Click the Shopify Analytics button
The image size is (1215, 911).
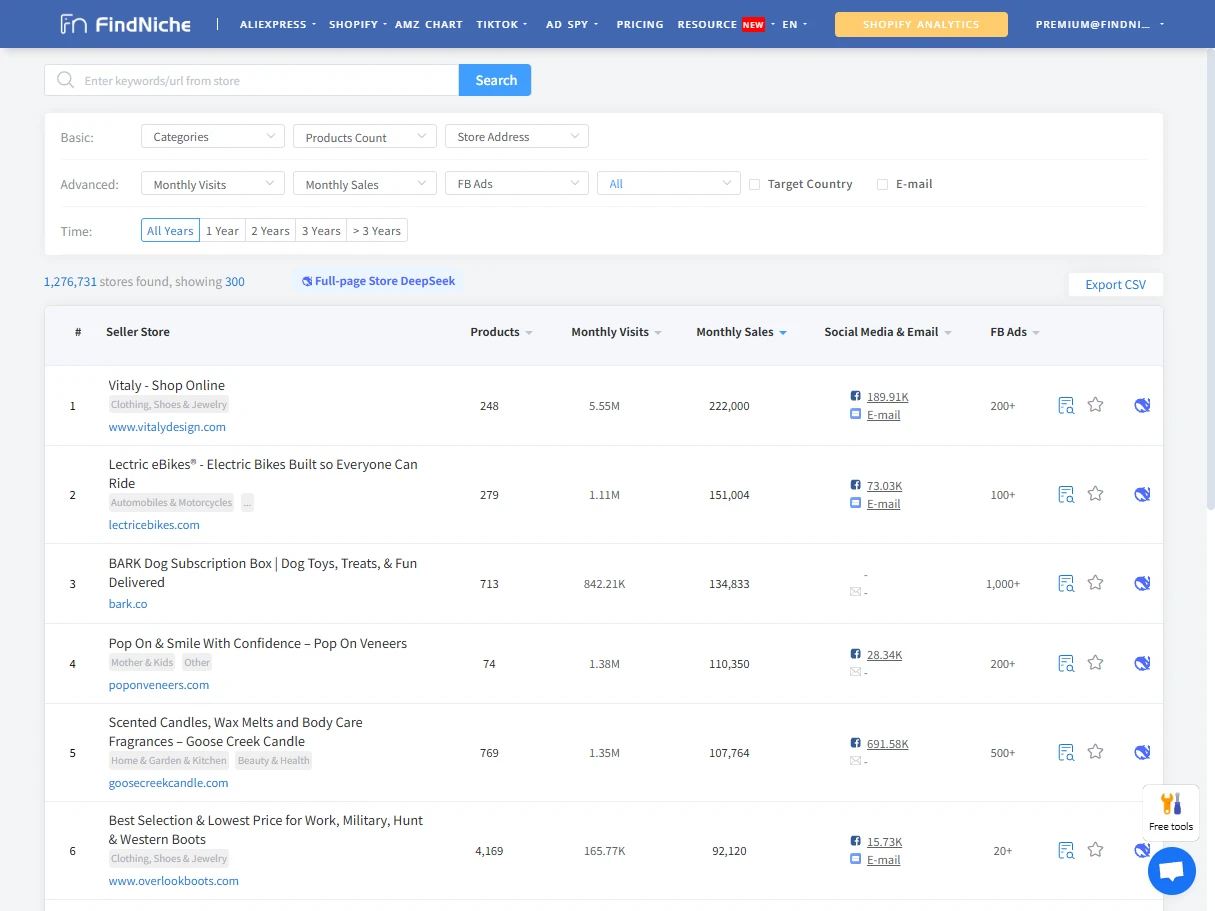pos(921,24)
